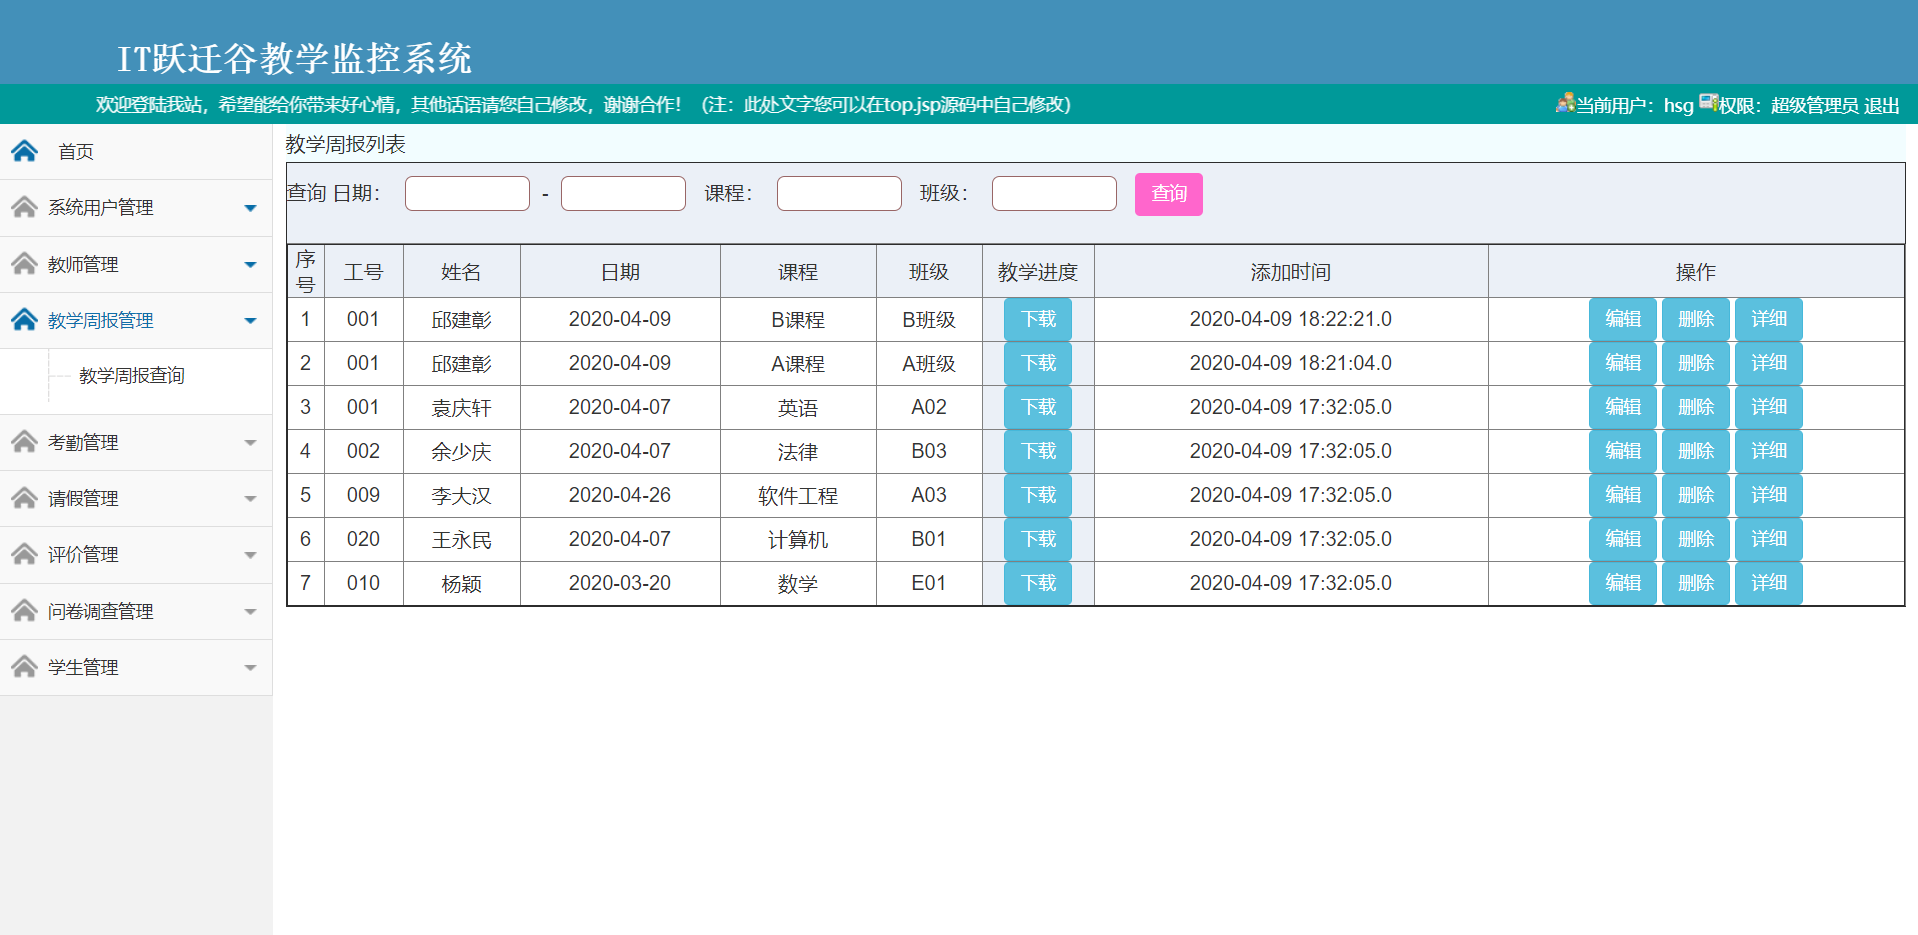Image resolution: width=1918 pixels, height=935 pixels.
Task: Click 编辑 for the B课程 row
Action: point(1623,319)
